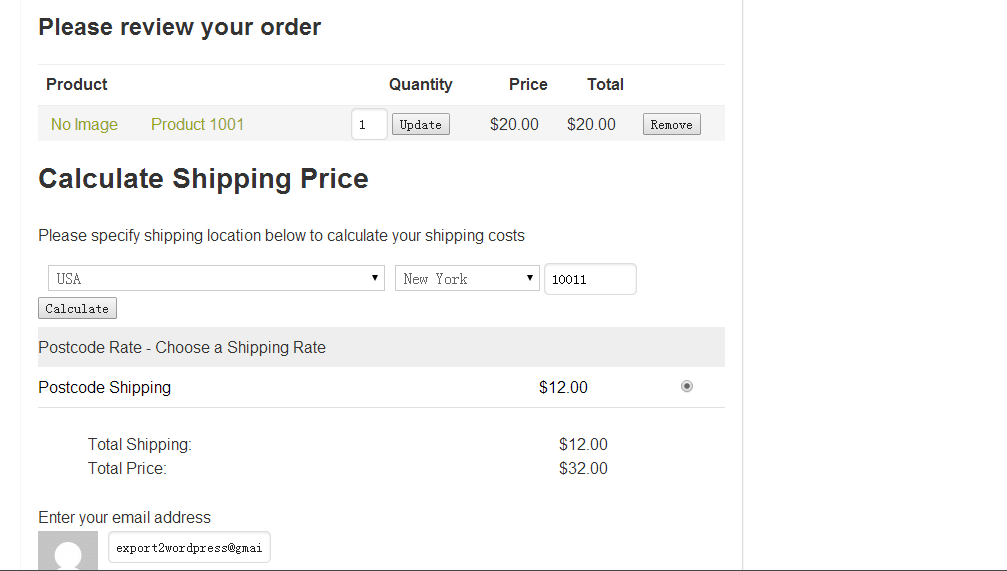Click the Postcode Shipping label
The image size is (1007, 571).
pyautogui.click(x=105, y=387)
